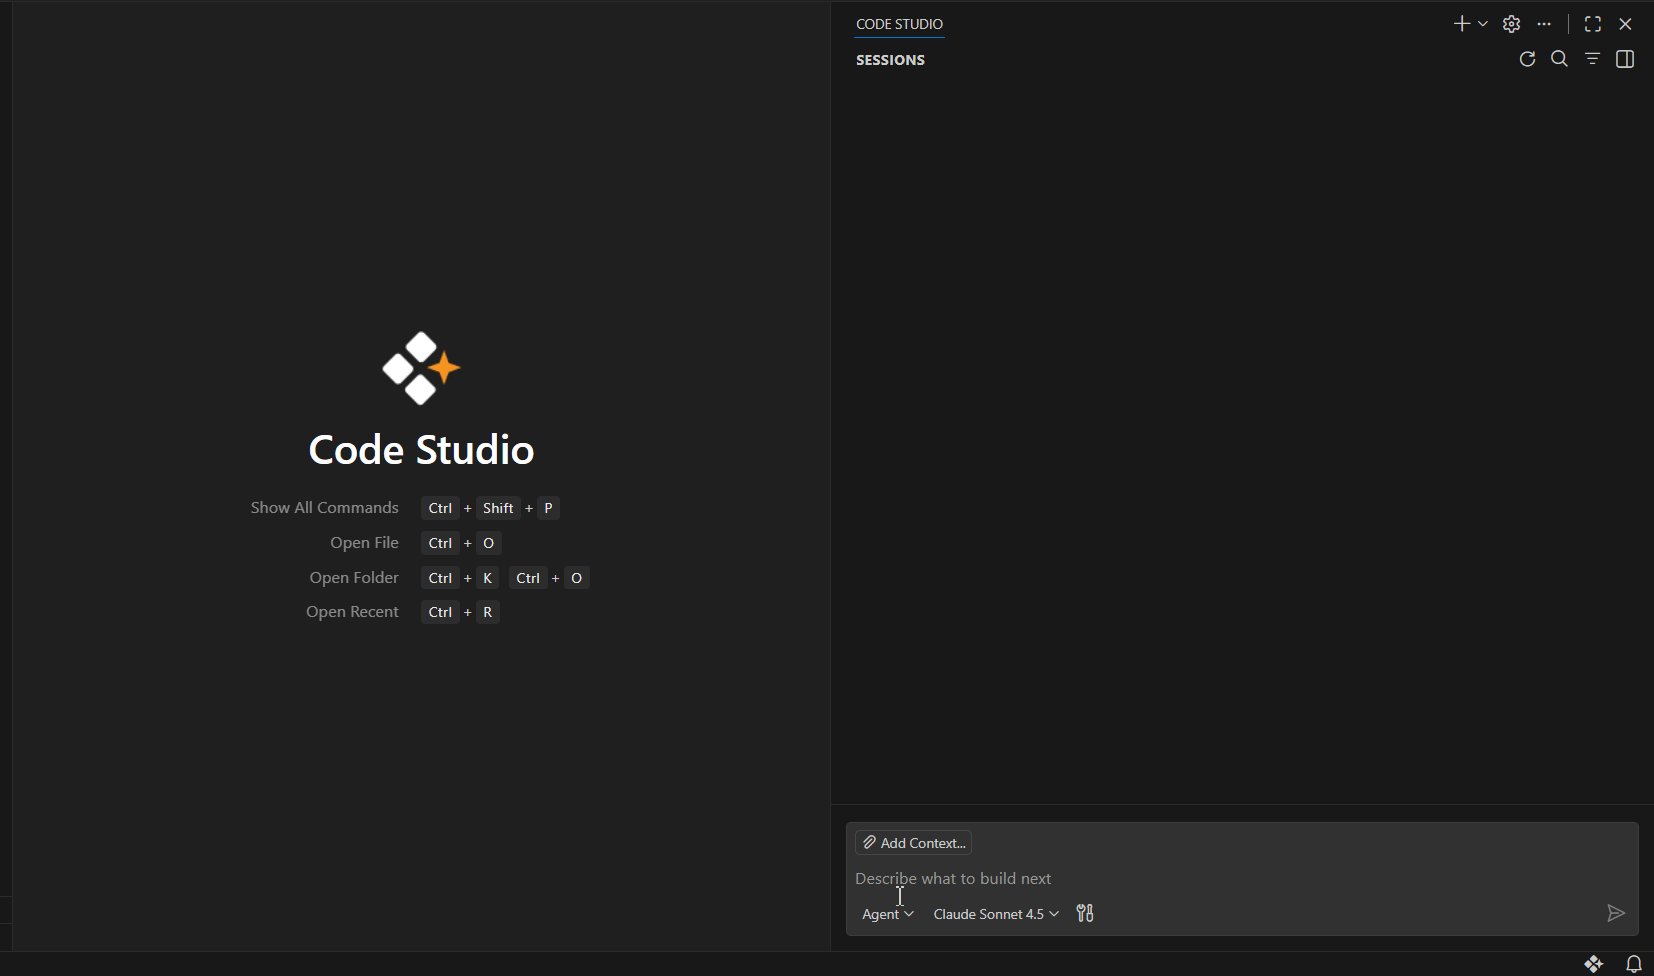Viewport: 1654px width, 976px height.
Task: Open the Claude Sonnet 4.5 model picker
Action: click(996, 914)
